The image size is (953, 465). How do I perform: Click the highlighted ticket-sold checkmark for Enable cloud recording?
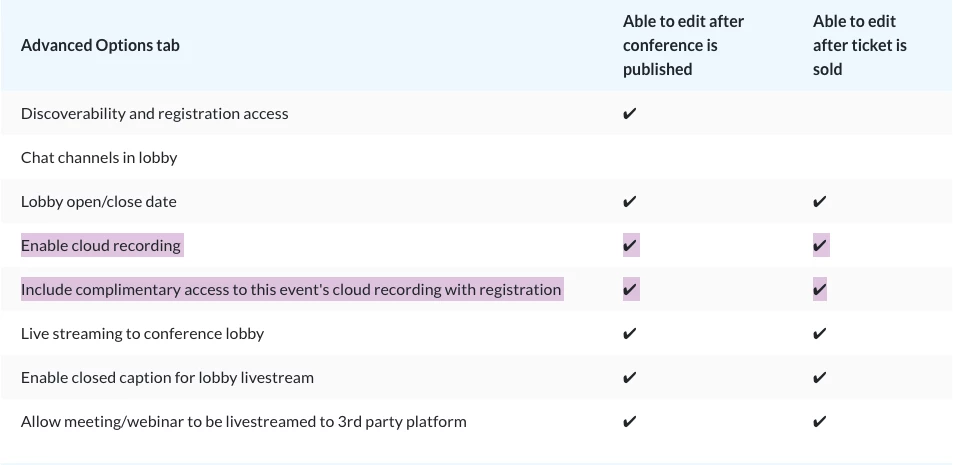click(820, 246)
